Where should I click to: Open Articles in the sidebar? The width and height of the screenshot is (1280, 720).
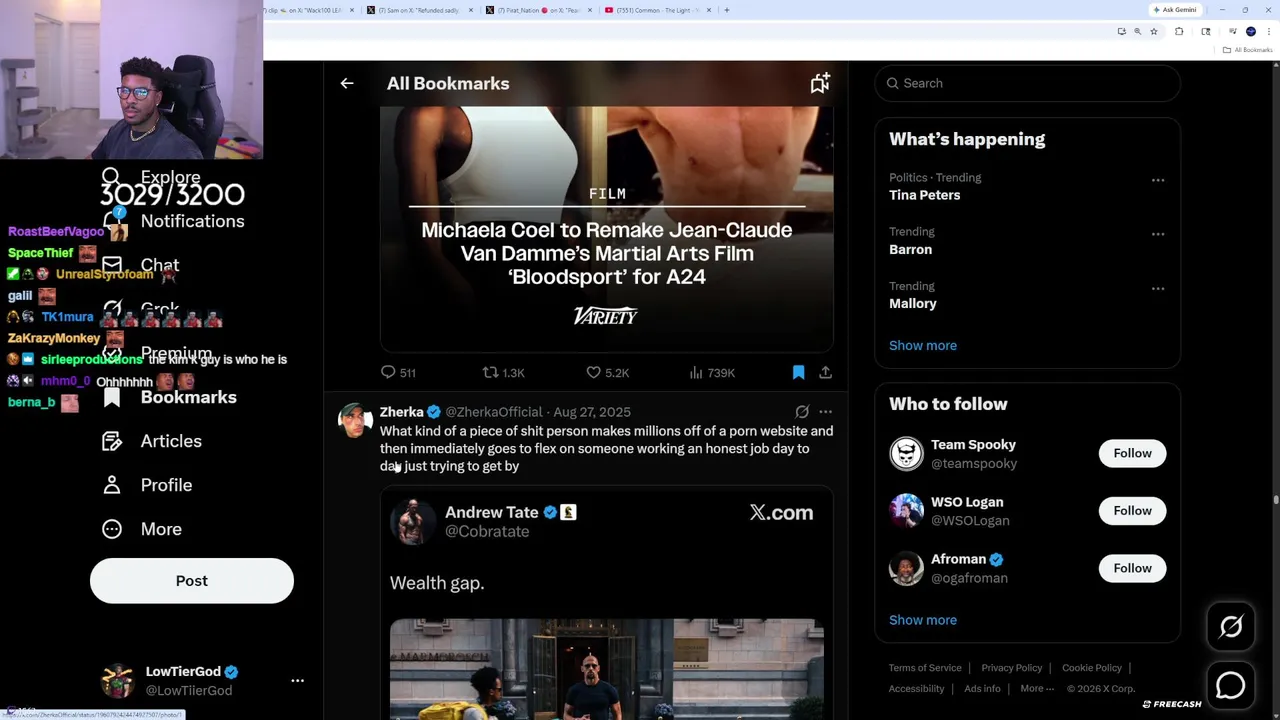click(x=171, y=441)
